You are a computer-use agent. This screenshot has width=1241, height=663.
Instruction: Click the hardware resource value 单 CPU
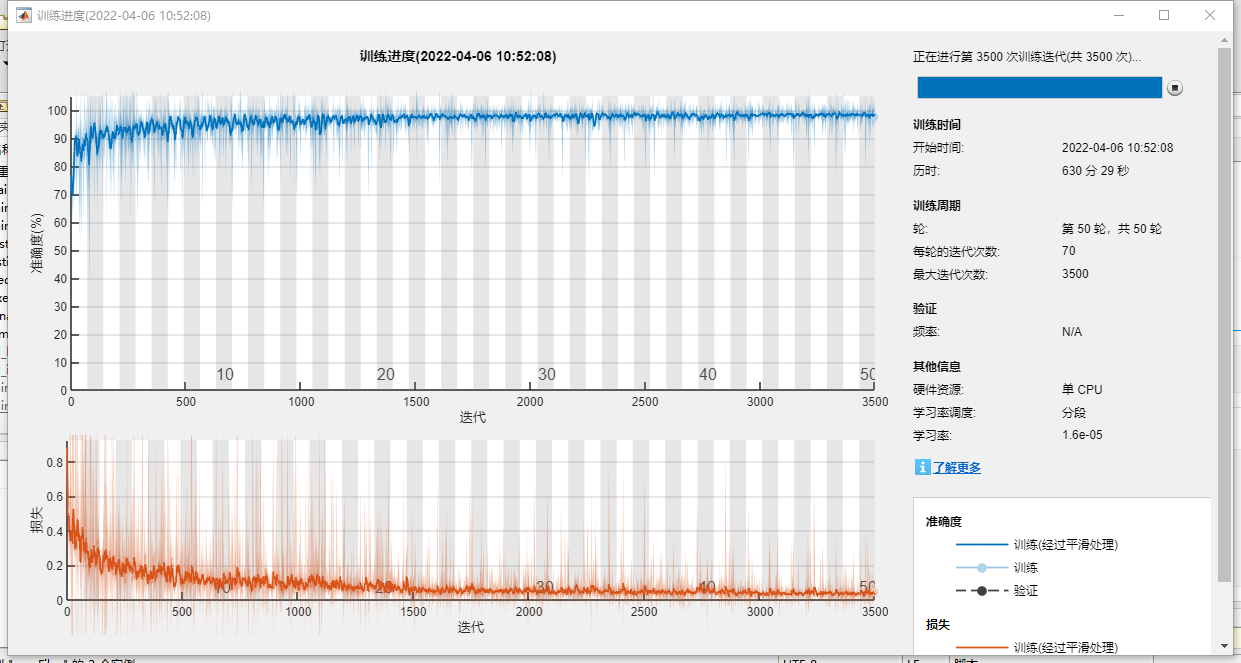(x=1082, y=390)
